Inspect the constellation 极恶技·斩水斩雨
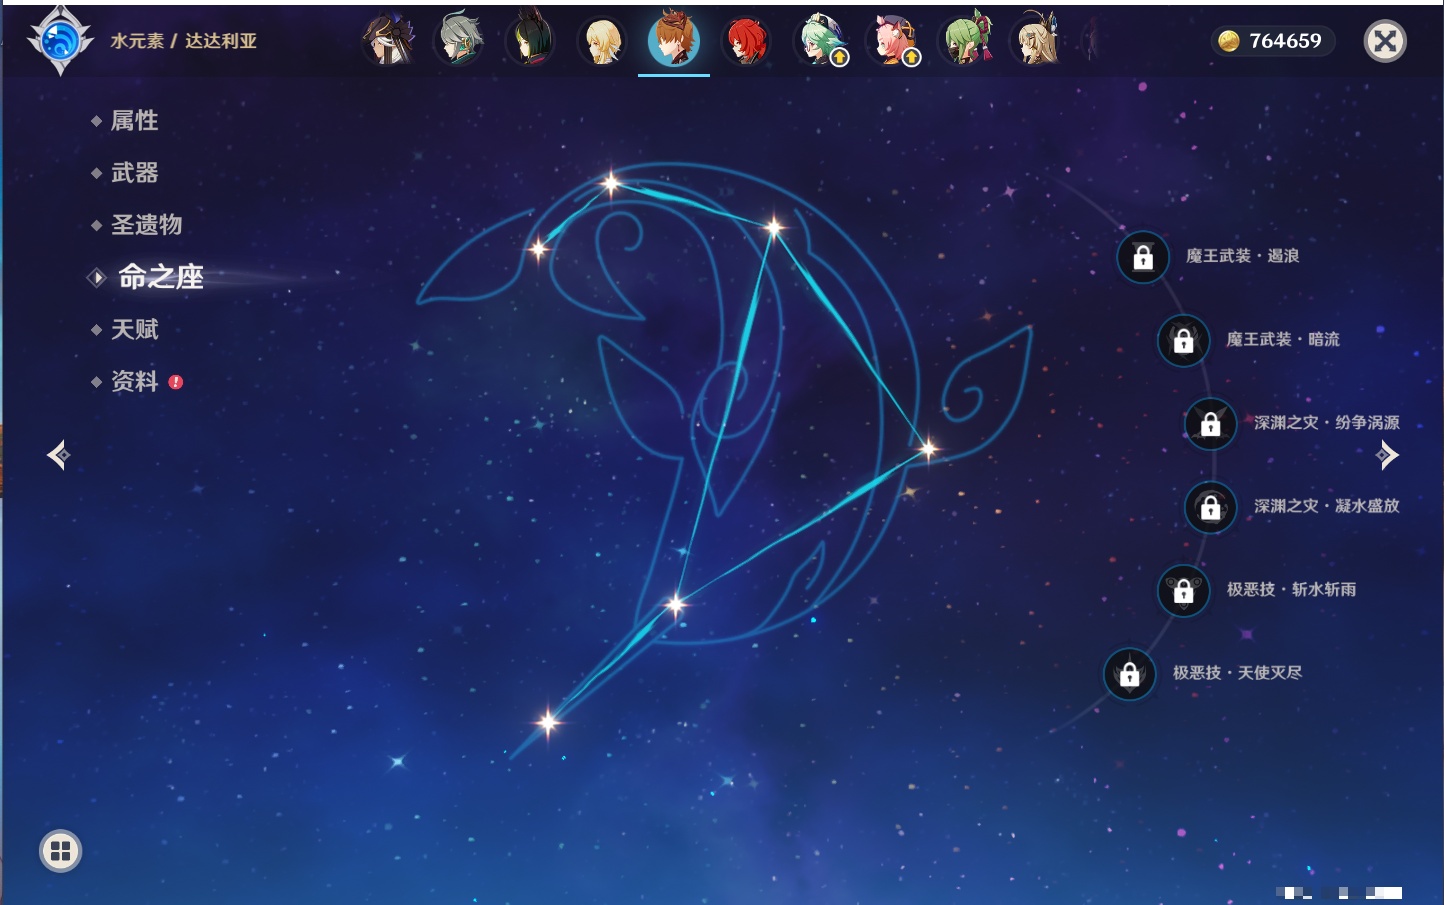The image size is (1444, 905). pyautogui.click(x=1183, y=590)
